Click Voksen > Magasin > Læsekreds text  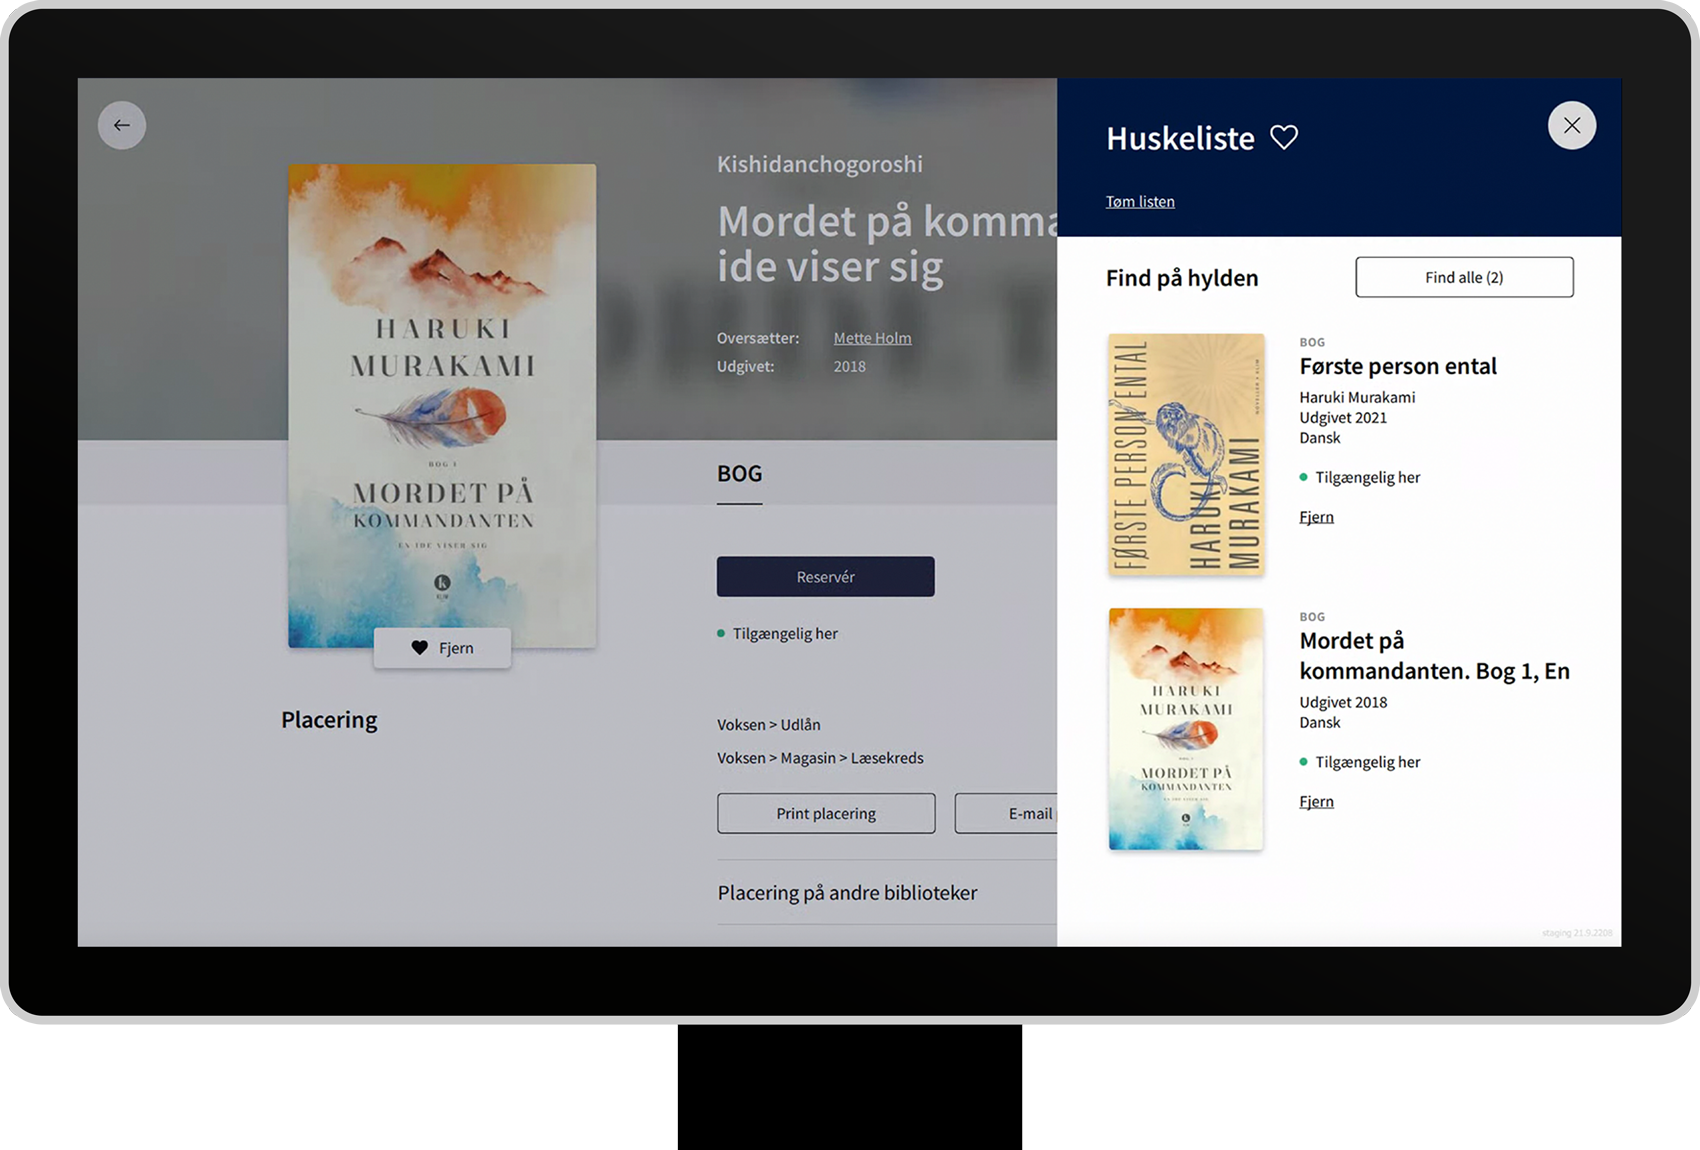pyautogui.click(x=820, y=758)
